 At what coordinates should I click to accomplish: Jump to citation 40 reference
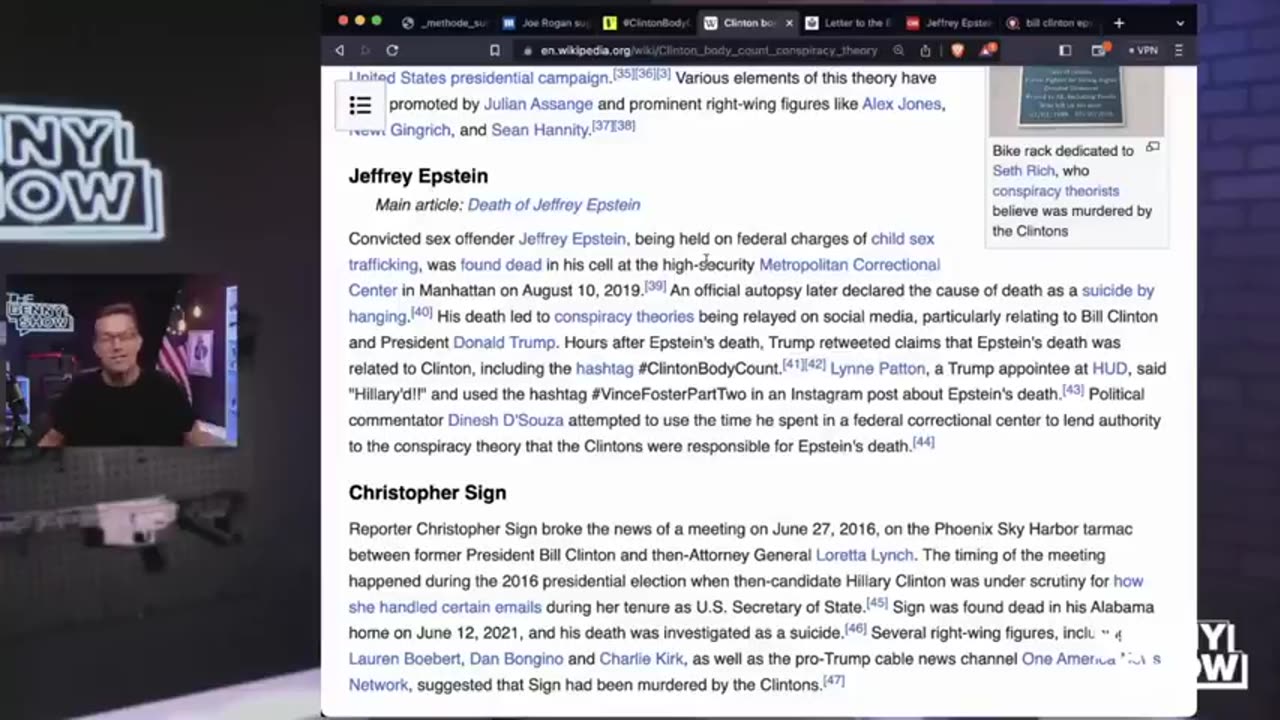point(421,312)
